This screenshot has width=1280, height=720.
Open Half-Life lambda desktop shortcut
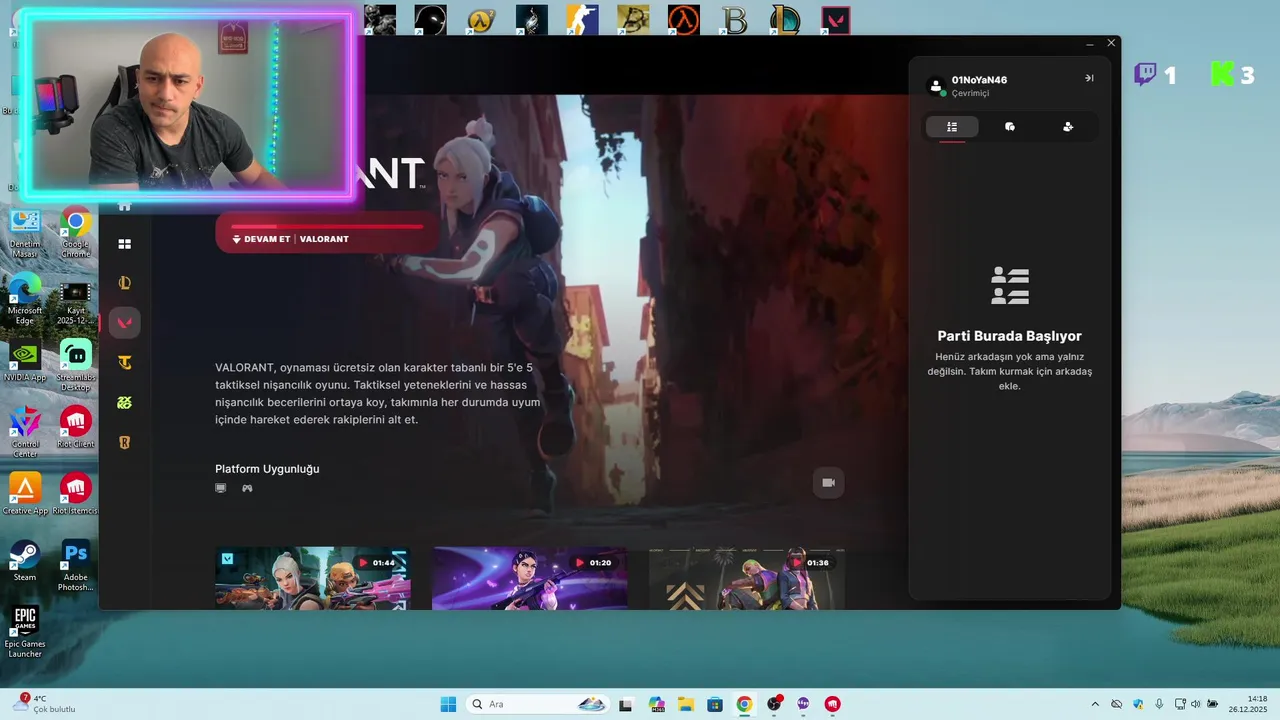pos(684,19)
